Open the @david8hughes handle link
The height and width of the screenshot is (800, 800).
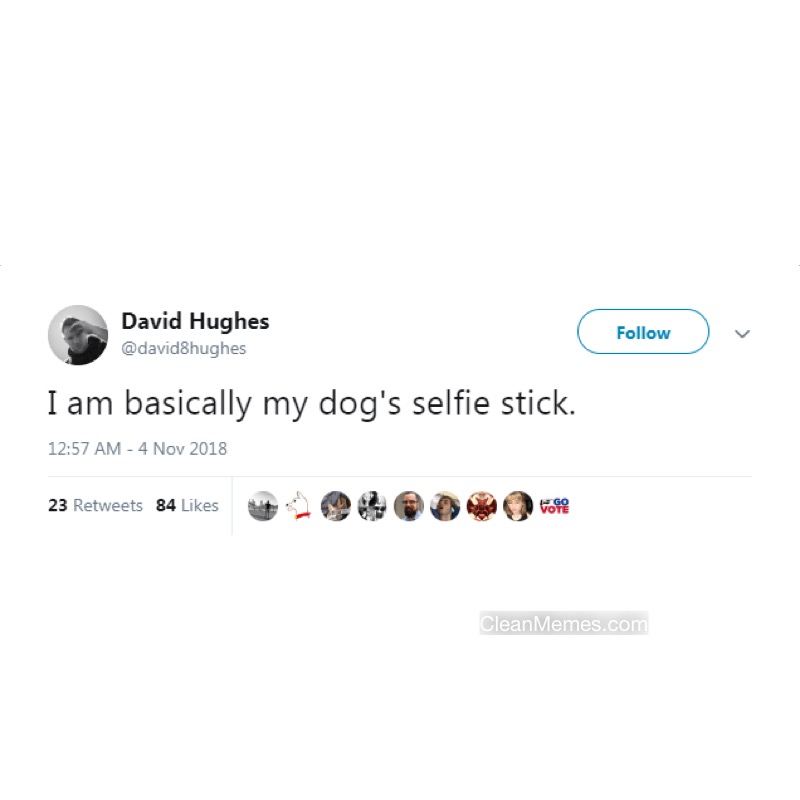tap(184, 348)
